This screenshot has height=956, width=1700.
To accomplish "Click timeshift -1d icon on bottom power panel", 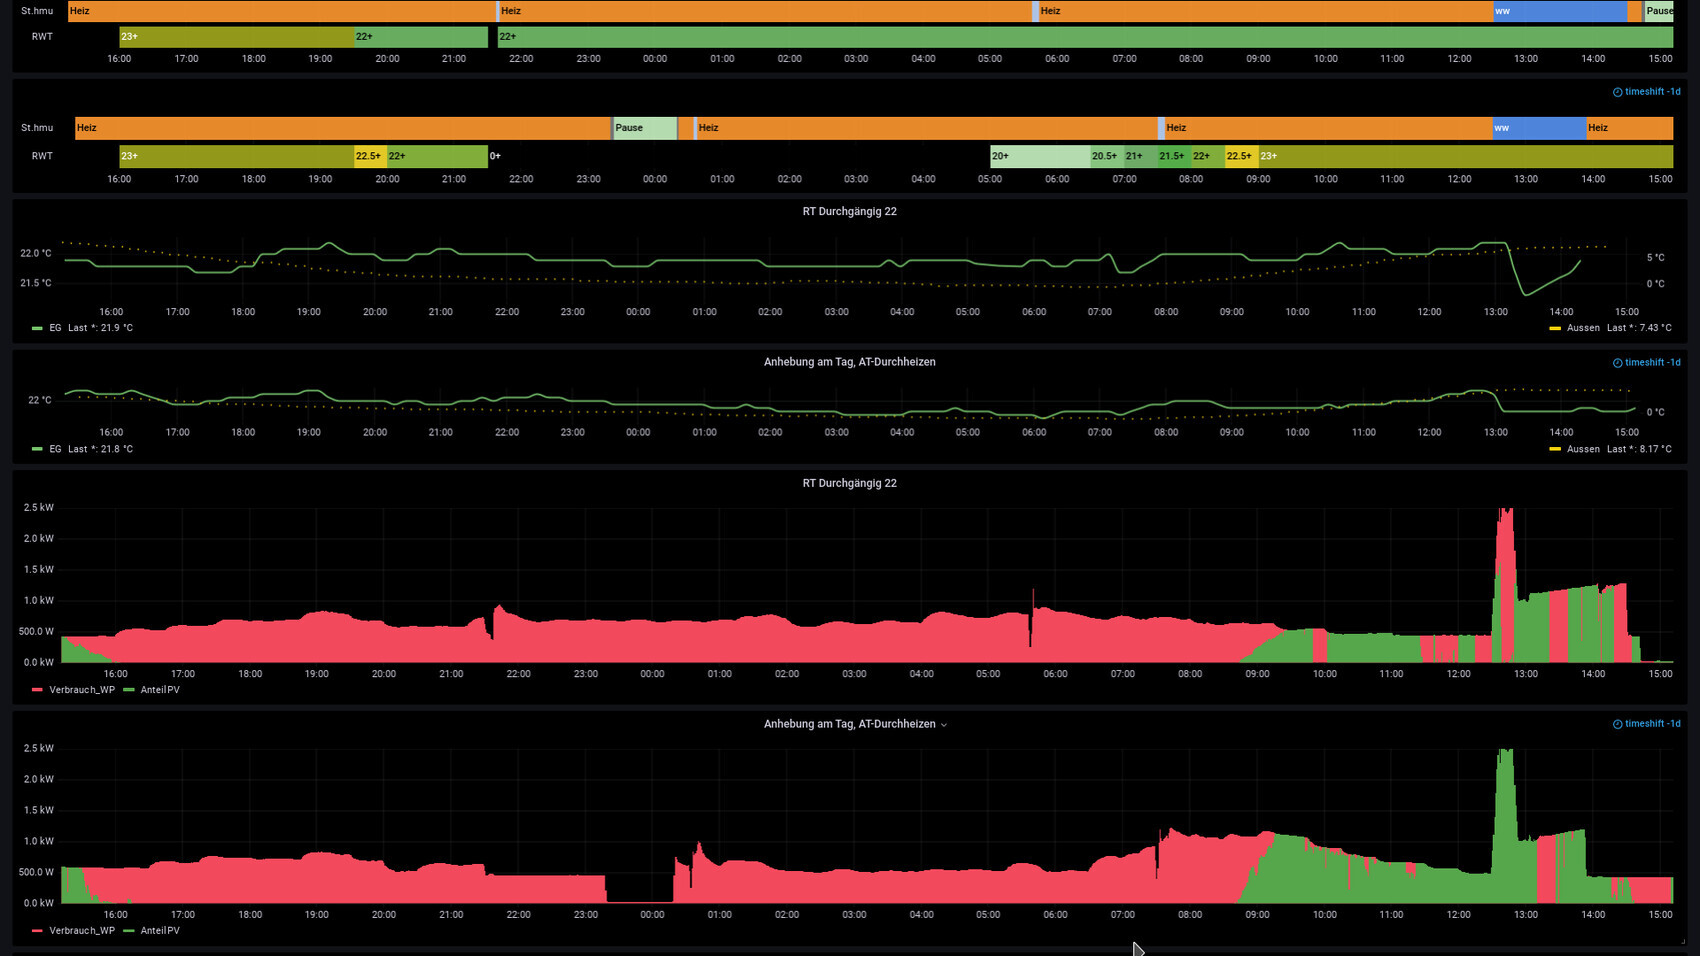I will (1617, 724).
